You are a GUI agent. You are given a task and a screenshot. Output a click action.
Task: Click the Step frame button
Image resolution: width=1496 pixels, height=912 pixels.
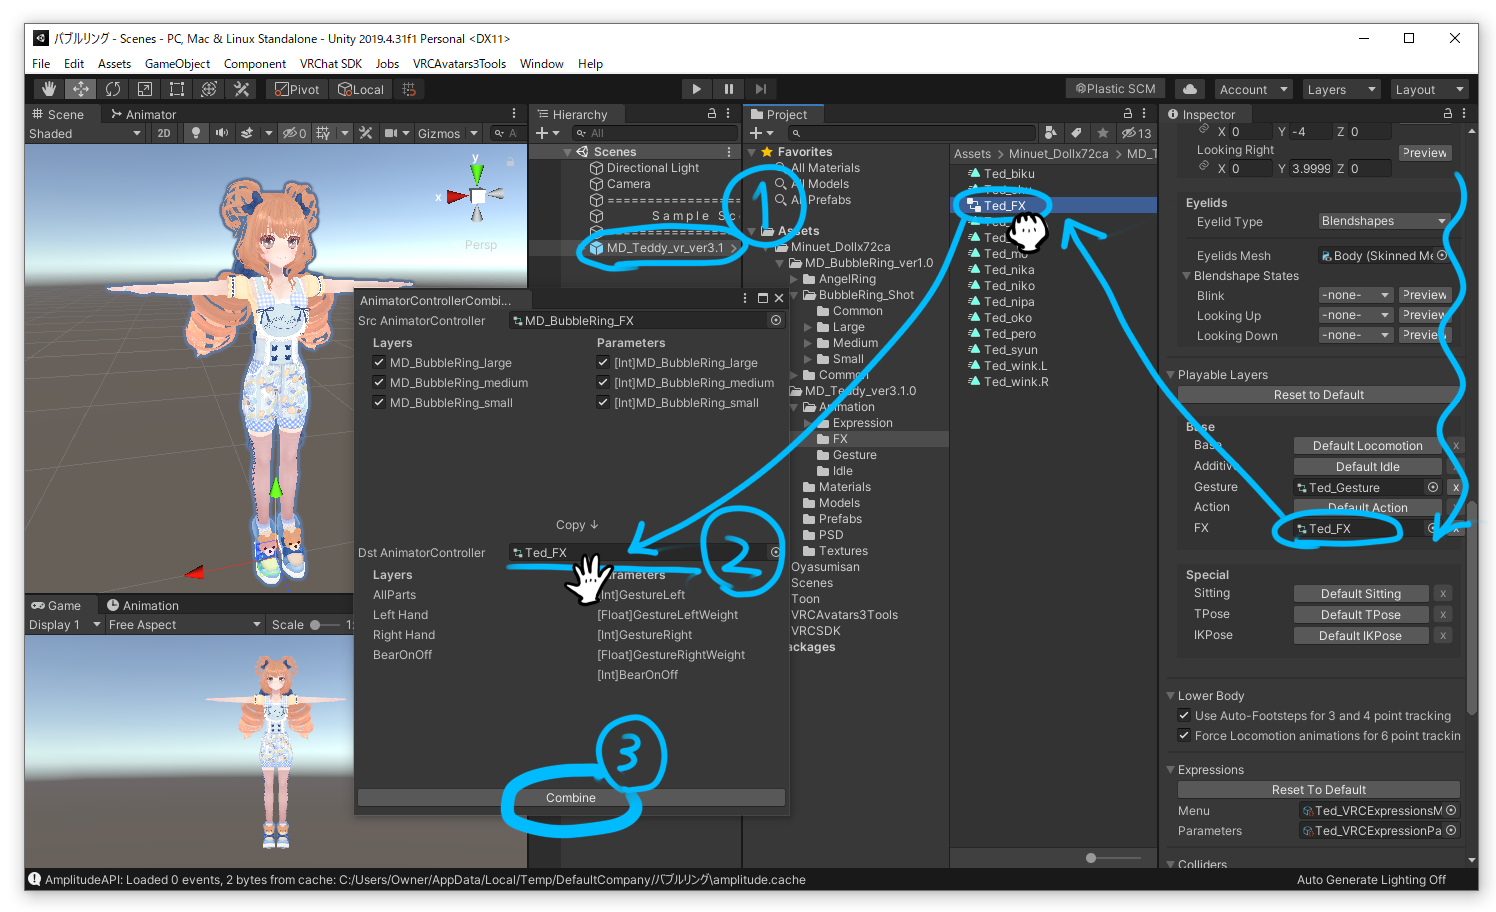coord(760,89)
